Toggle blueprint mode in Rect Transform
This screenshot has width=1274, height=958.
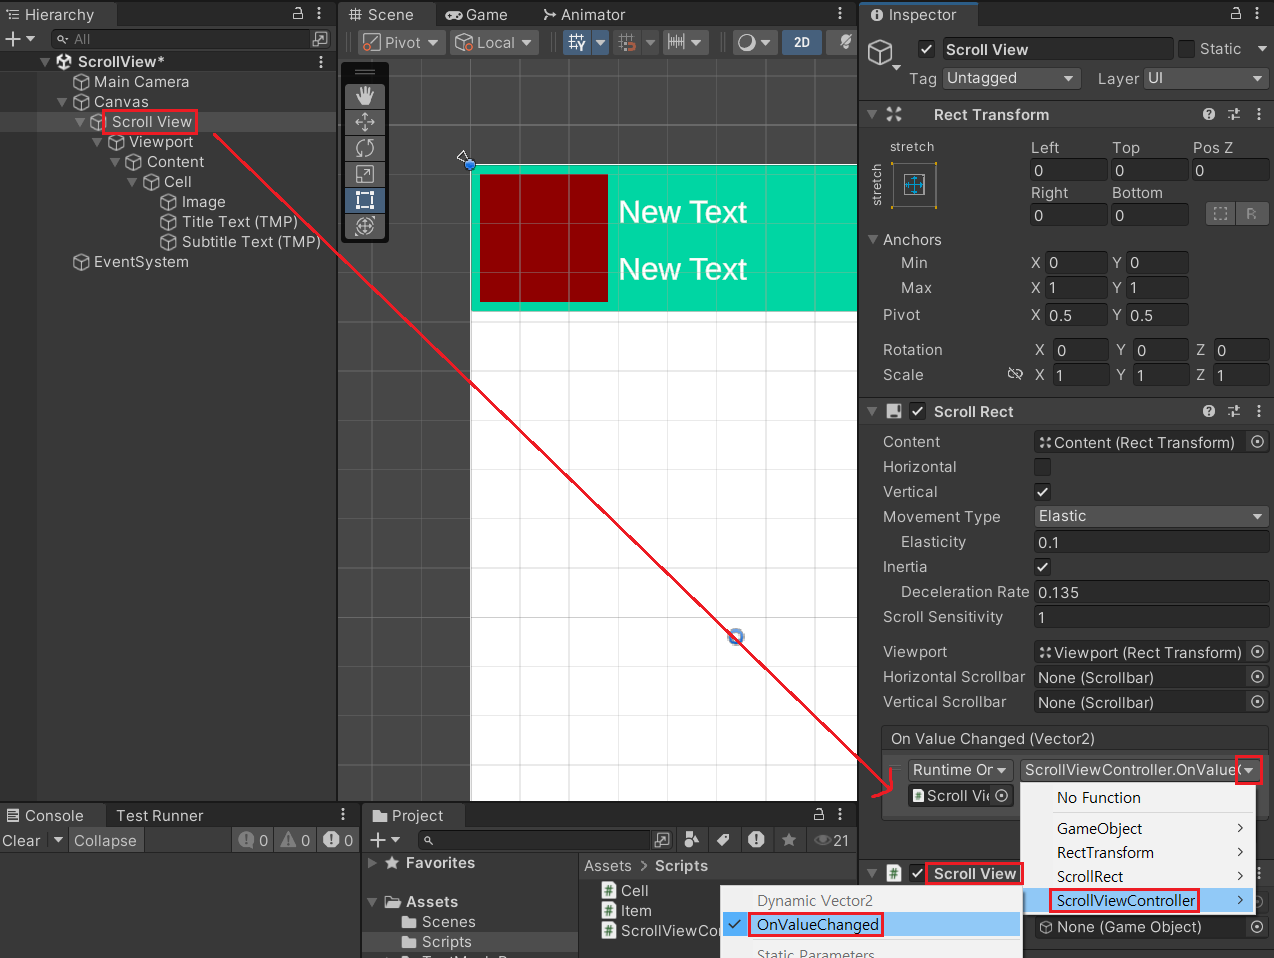point(1219,213)
